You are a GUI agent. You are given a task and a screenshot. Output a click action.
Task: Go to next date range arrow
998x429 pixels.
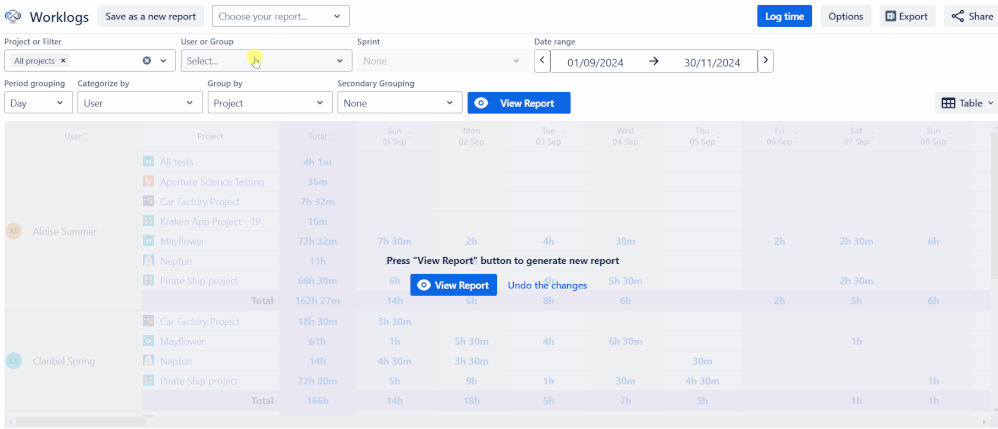pos(766,61)
